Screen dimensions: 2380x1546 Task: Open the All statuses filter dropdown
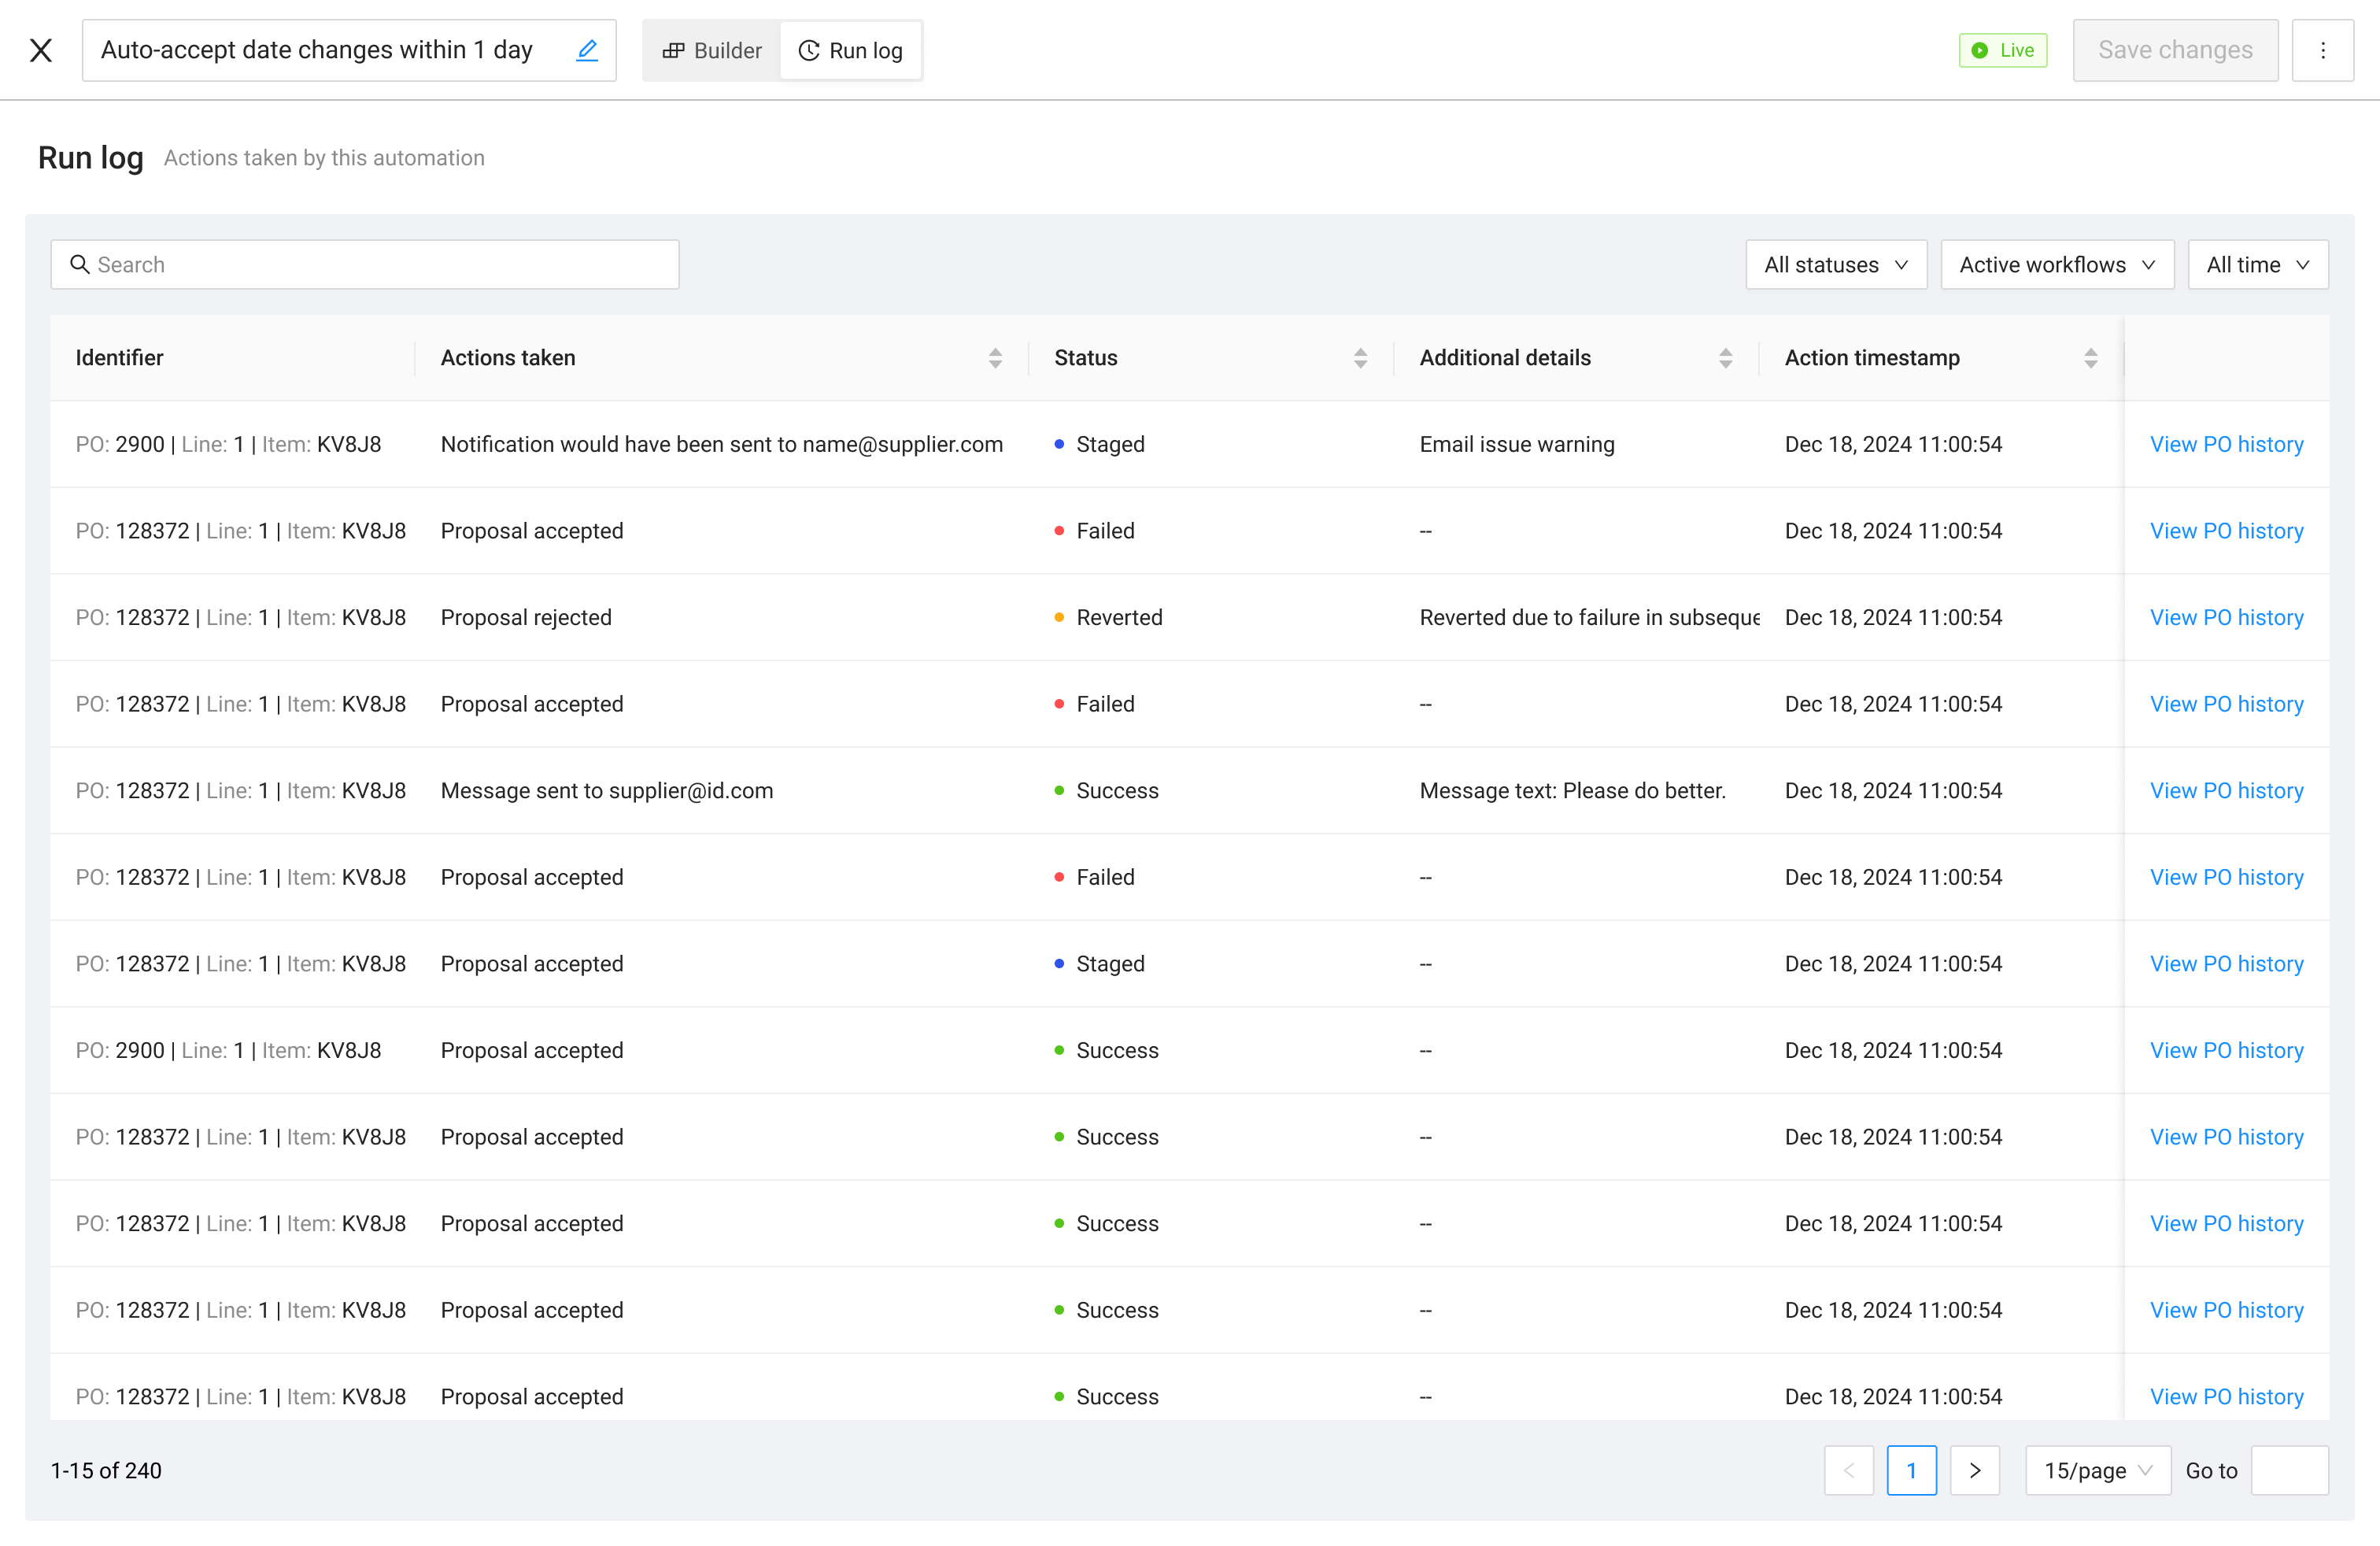click(x=1835, y=265)
